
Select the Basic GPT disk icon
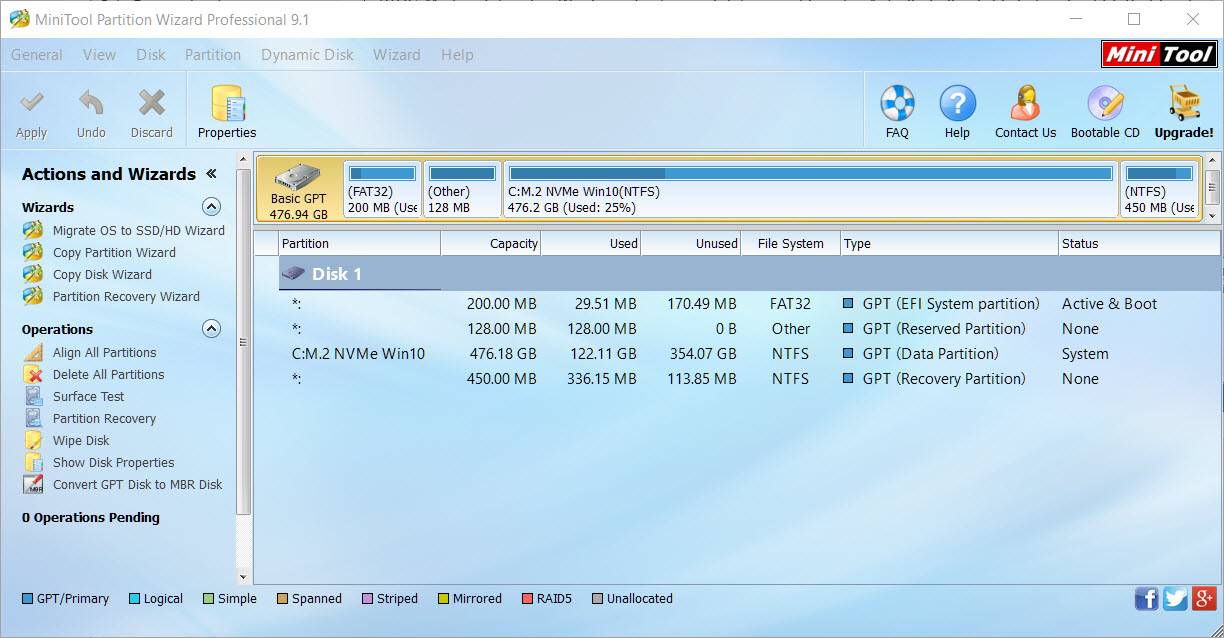(x=298, y=176)
